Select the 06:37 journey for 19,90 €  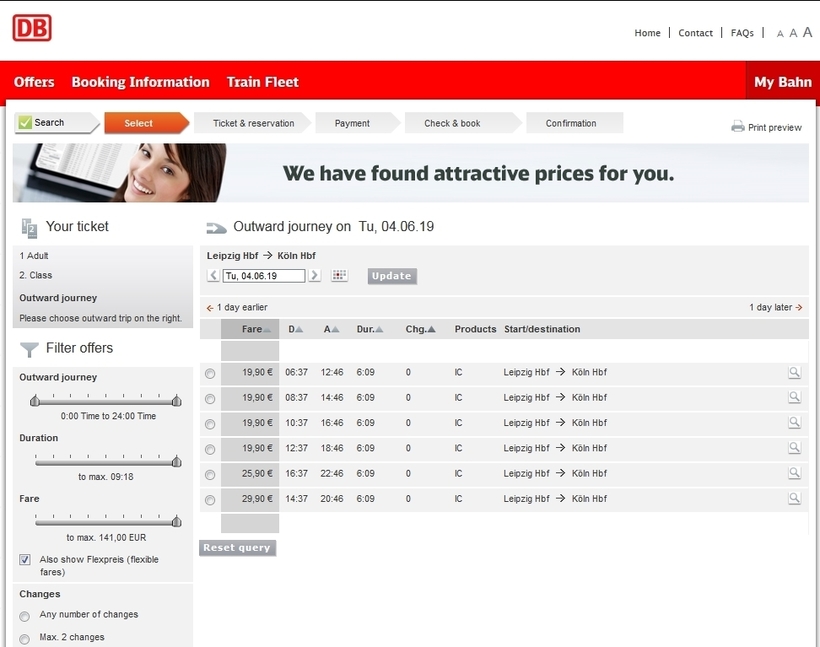coord(210,373)
